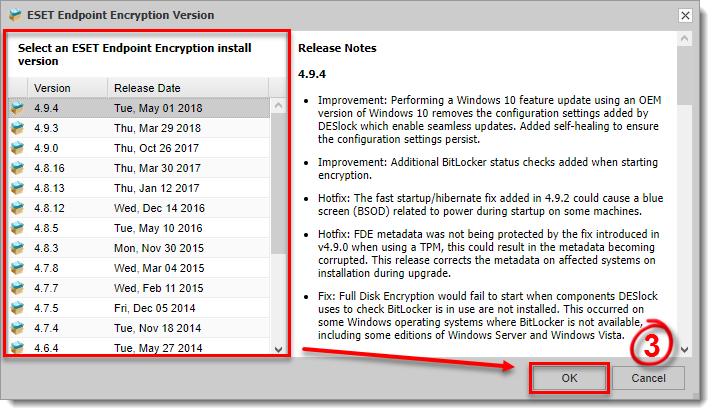Click the package icon for version 4.9.0

18,148
